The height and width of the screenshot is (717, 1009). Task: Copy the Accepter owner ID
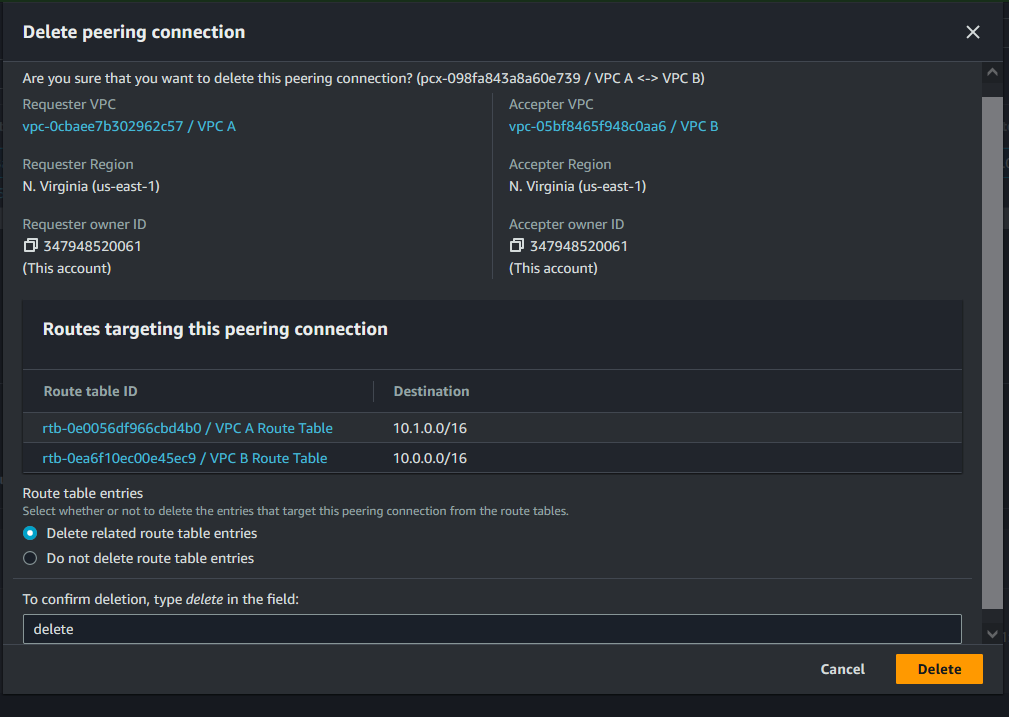coord(516,246)
